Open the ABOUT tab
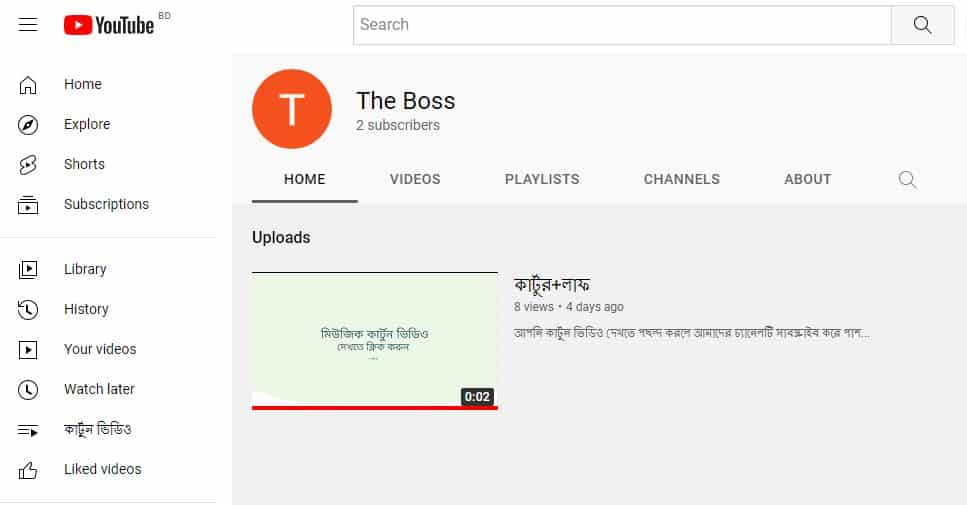 coord(807,179)
